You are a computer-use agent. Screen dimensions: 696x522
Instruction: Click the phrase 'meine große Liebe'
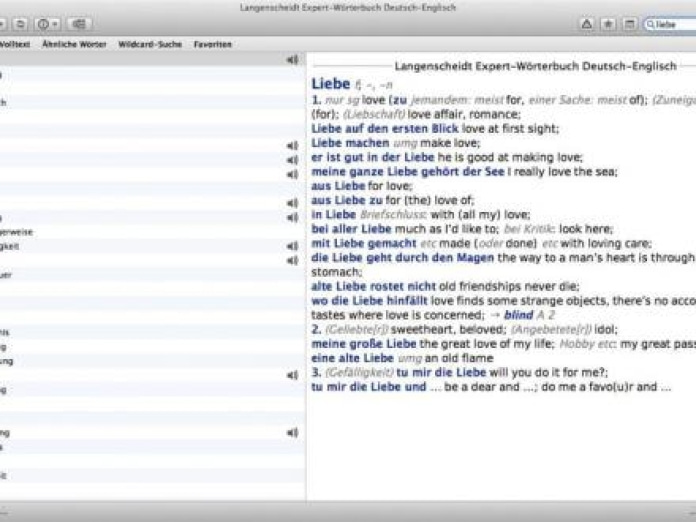pyautogui.click(x=364, y=344)
